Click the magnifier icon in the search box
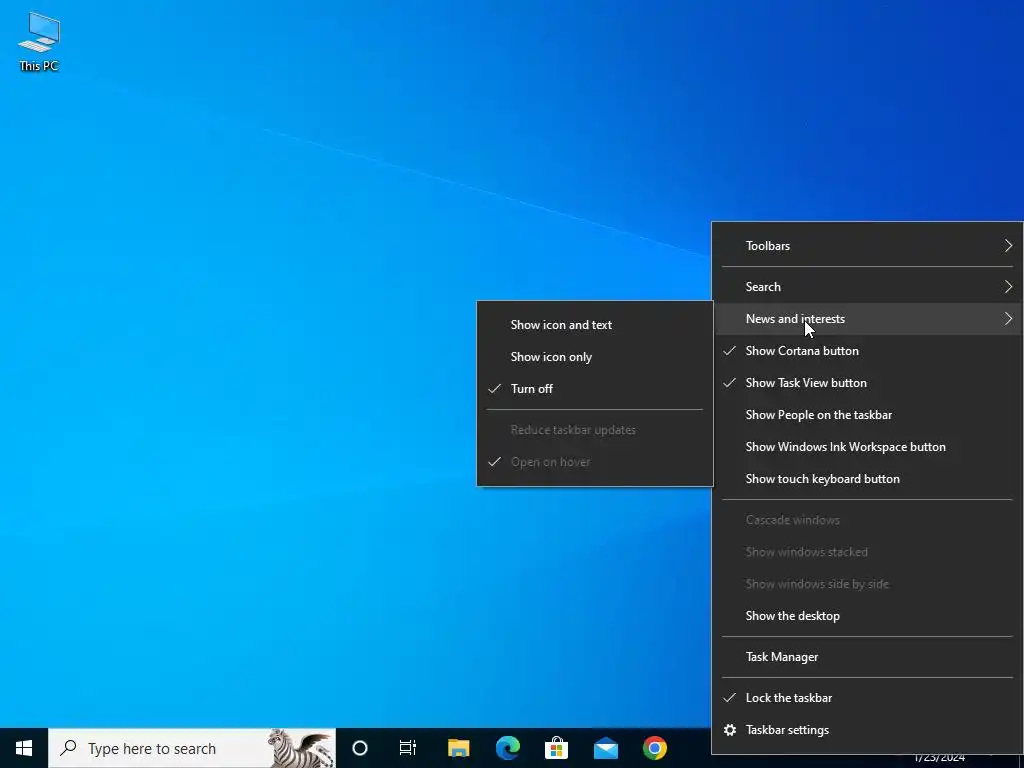 [68, 748]
